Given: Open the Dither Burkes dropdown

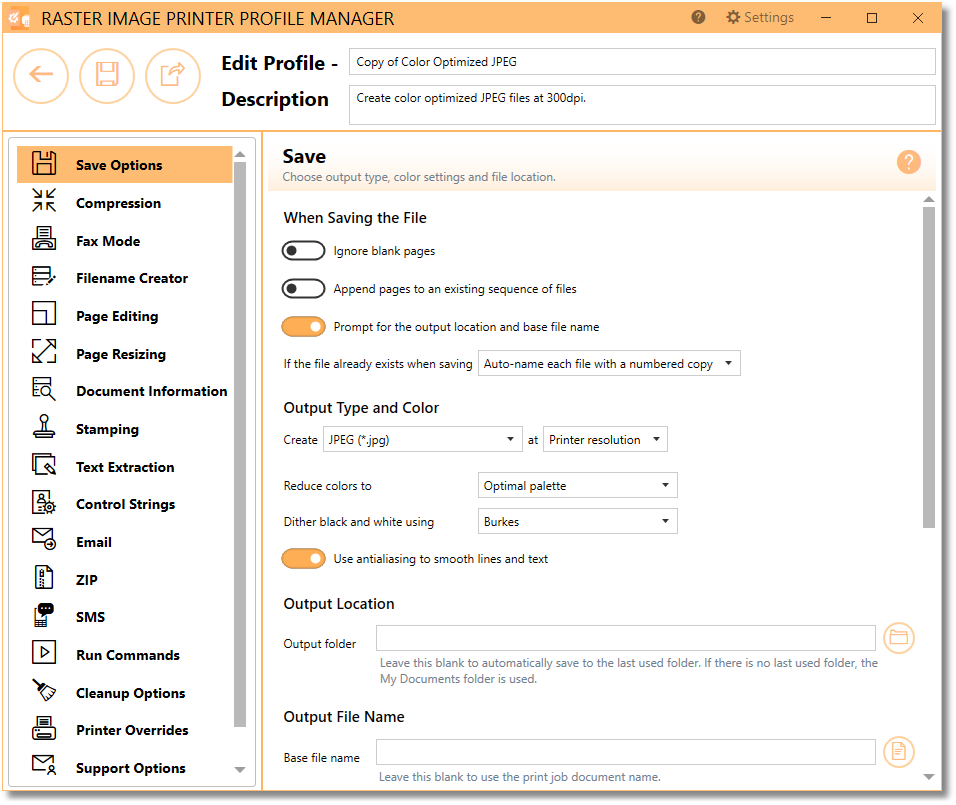Looking at the screenshot, I should tap(577, 521).
